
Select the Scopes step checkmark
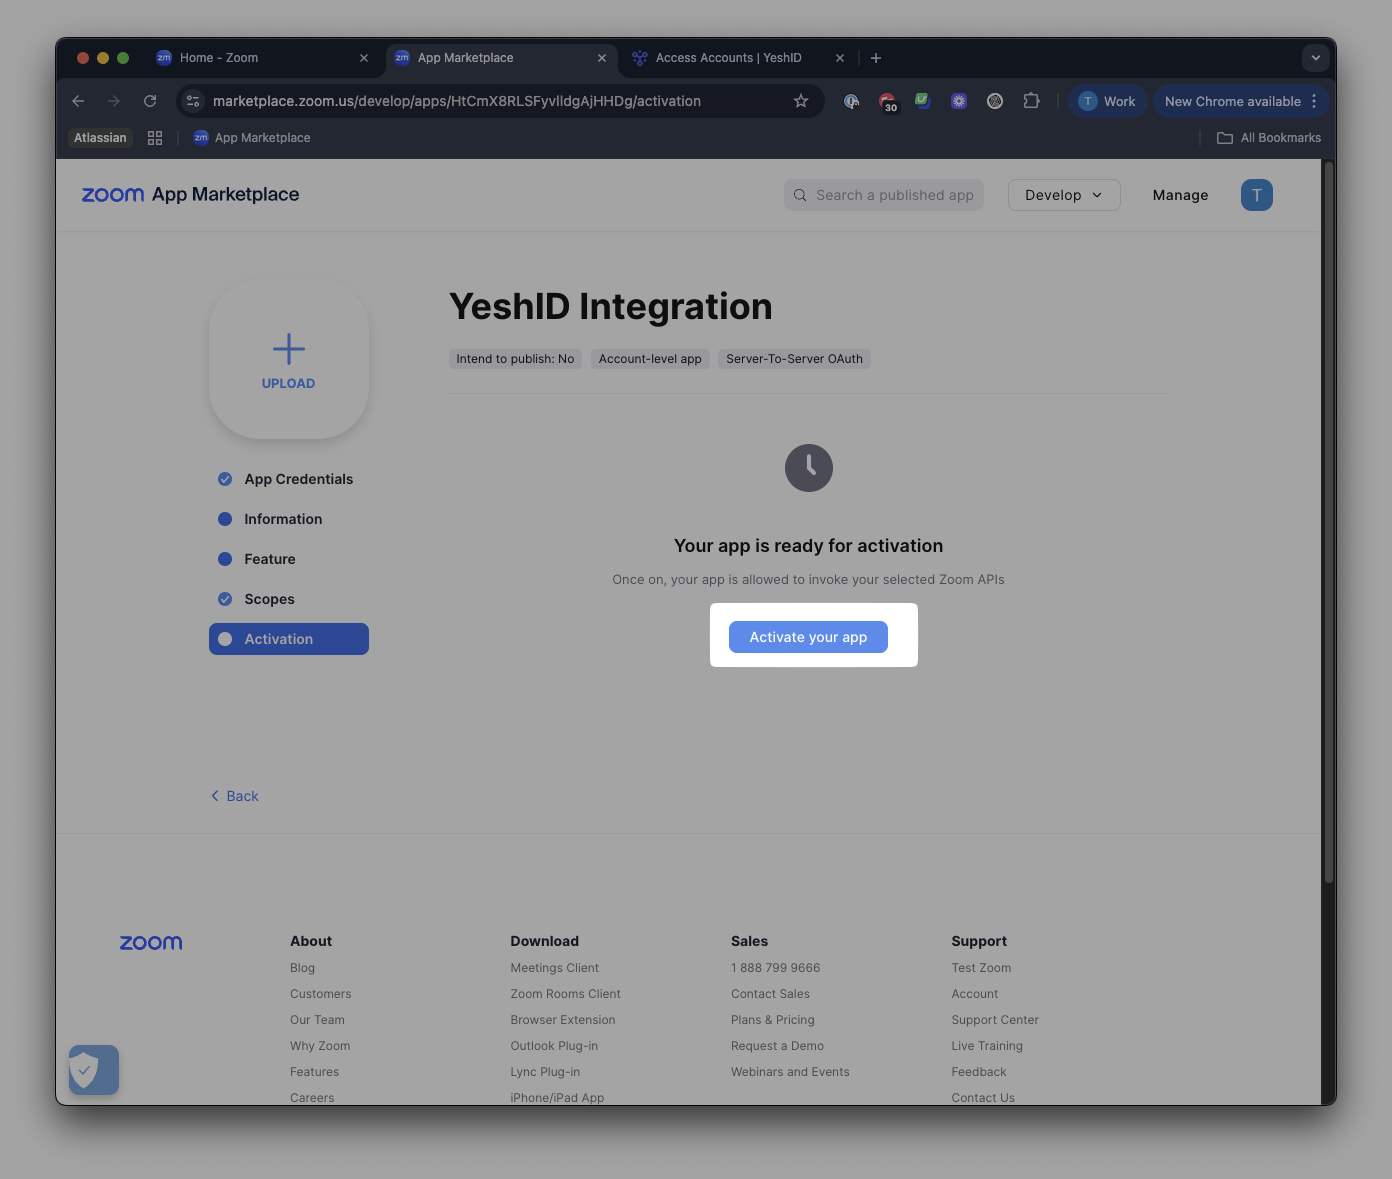click(225, 599)
